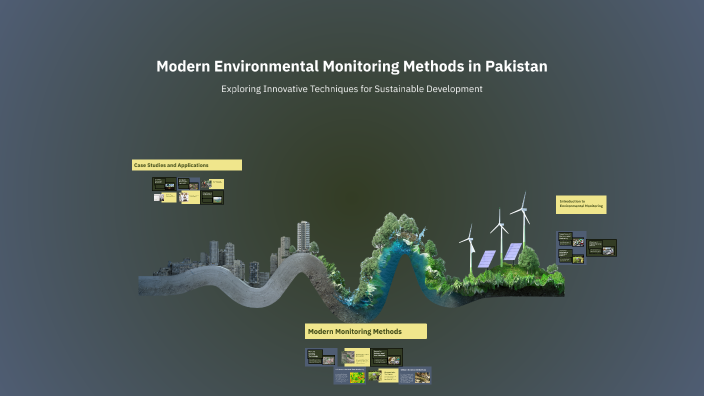The width and height of the screenshot is (704, 396).
Task: Open Monitoring Methods blue slide with pink map image
Action: [321, 357]
